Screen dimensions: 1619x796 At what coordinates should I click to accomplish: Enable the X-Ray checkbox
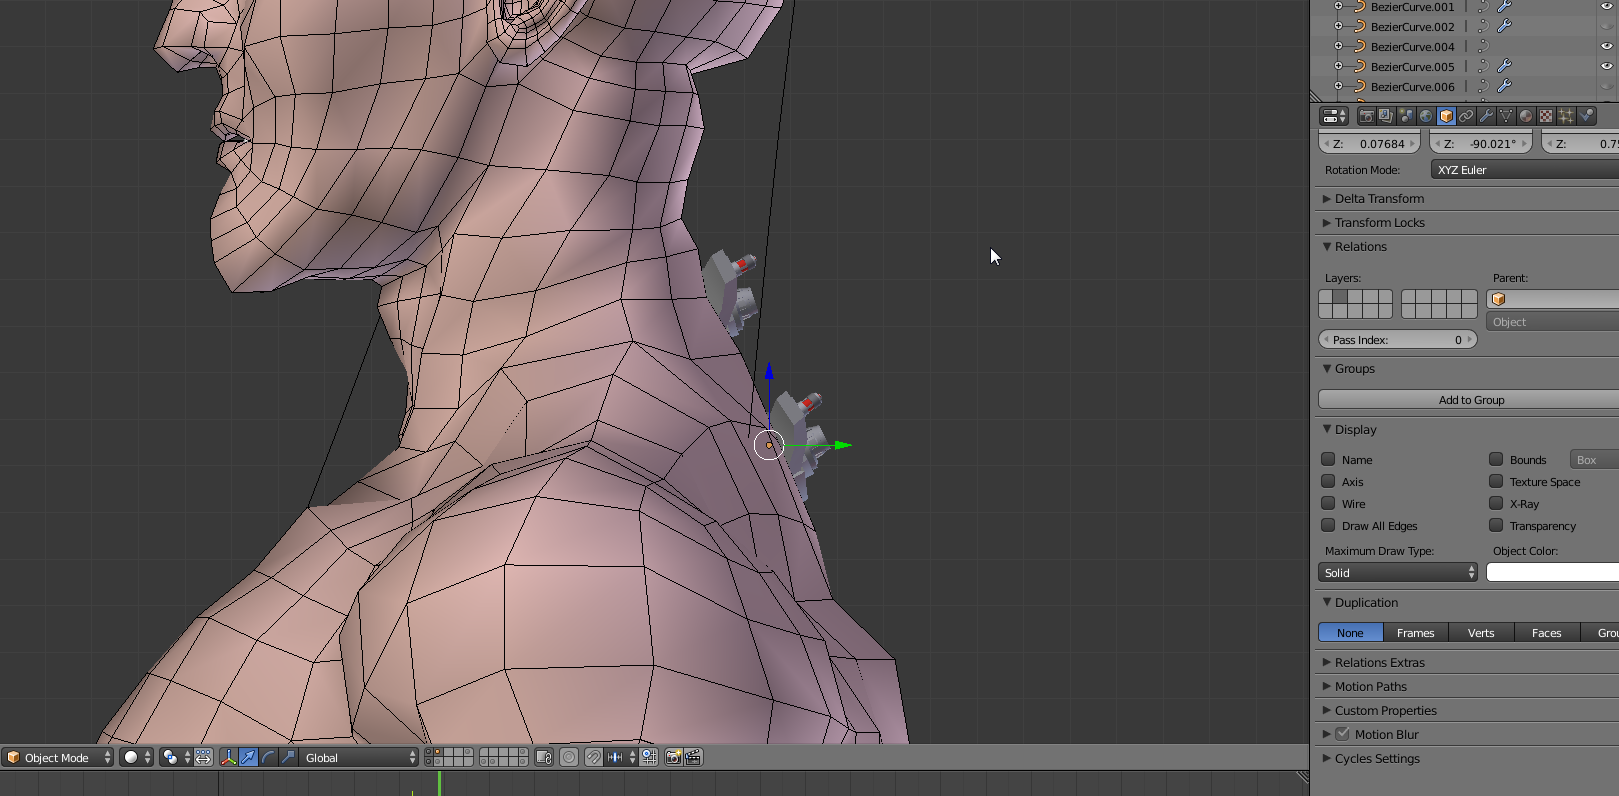1496,503
